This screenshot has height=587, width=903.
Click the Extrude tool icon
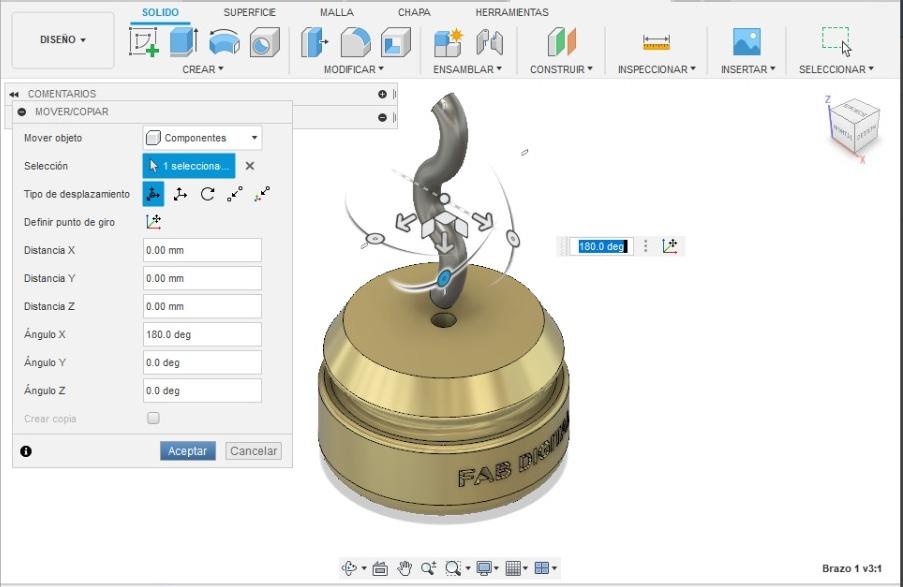[184, 42]
